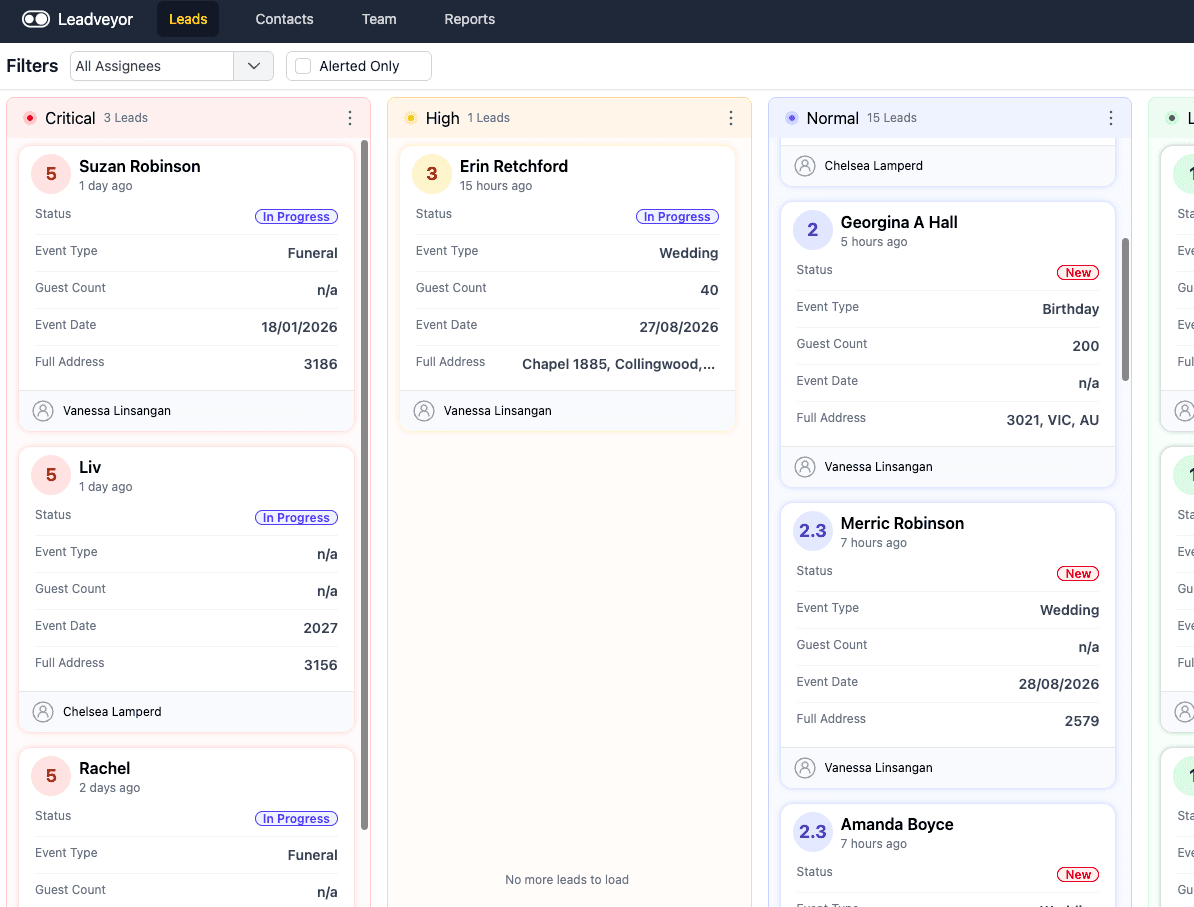Image resolution: width=1194 pixels, height=907 pixels.
Task: Open the All Assignees dropdown
Action: tap(253, 65)
